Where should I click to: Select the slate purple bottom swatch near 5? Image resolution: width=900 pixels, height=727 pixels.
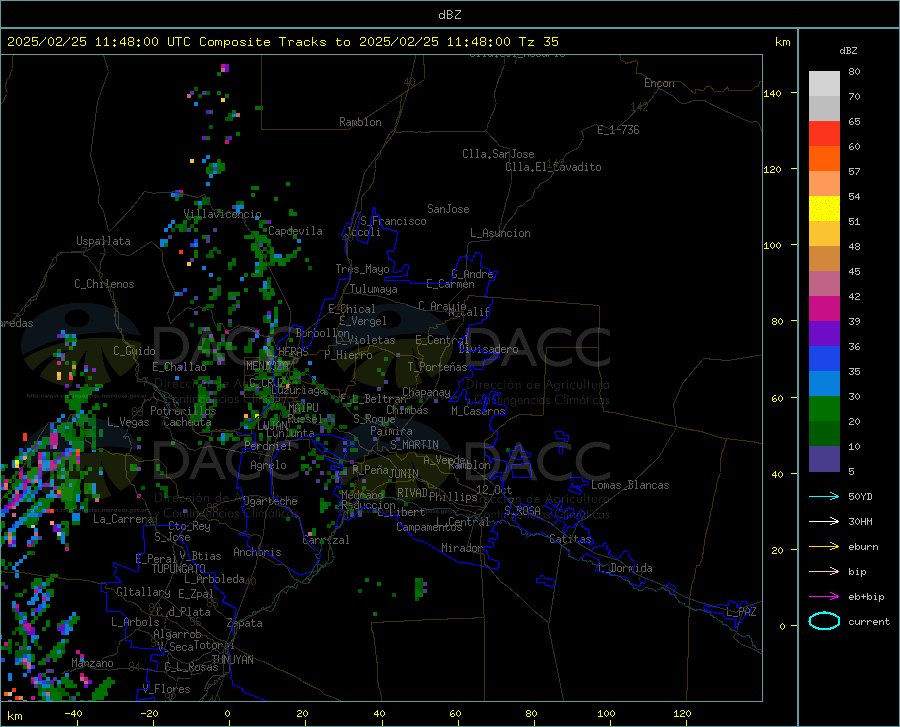pyautogui.click(x=824, y=458)
